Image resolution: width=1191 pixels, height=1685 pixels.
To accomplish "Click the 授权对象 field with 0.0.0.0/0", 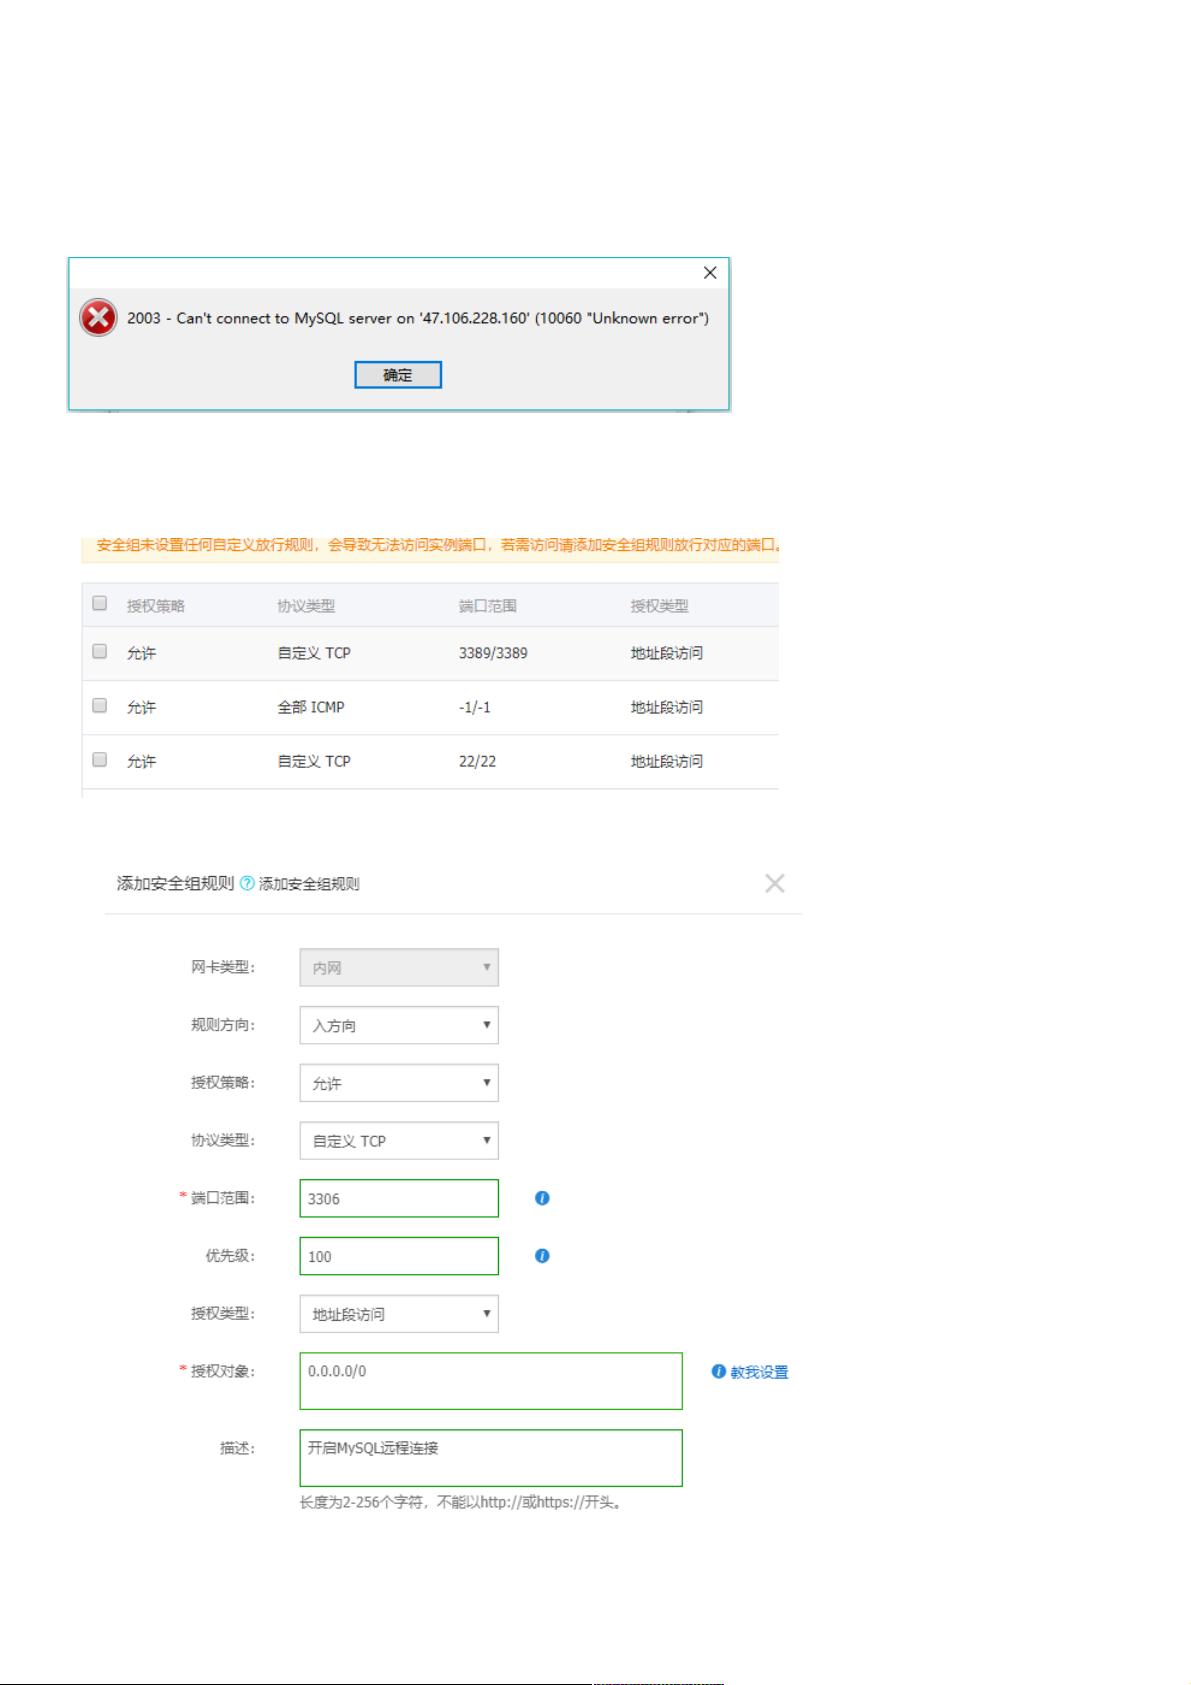I will coord(491,1381).
